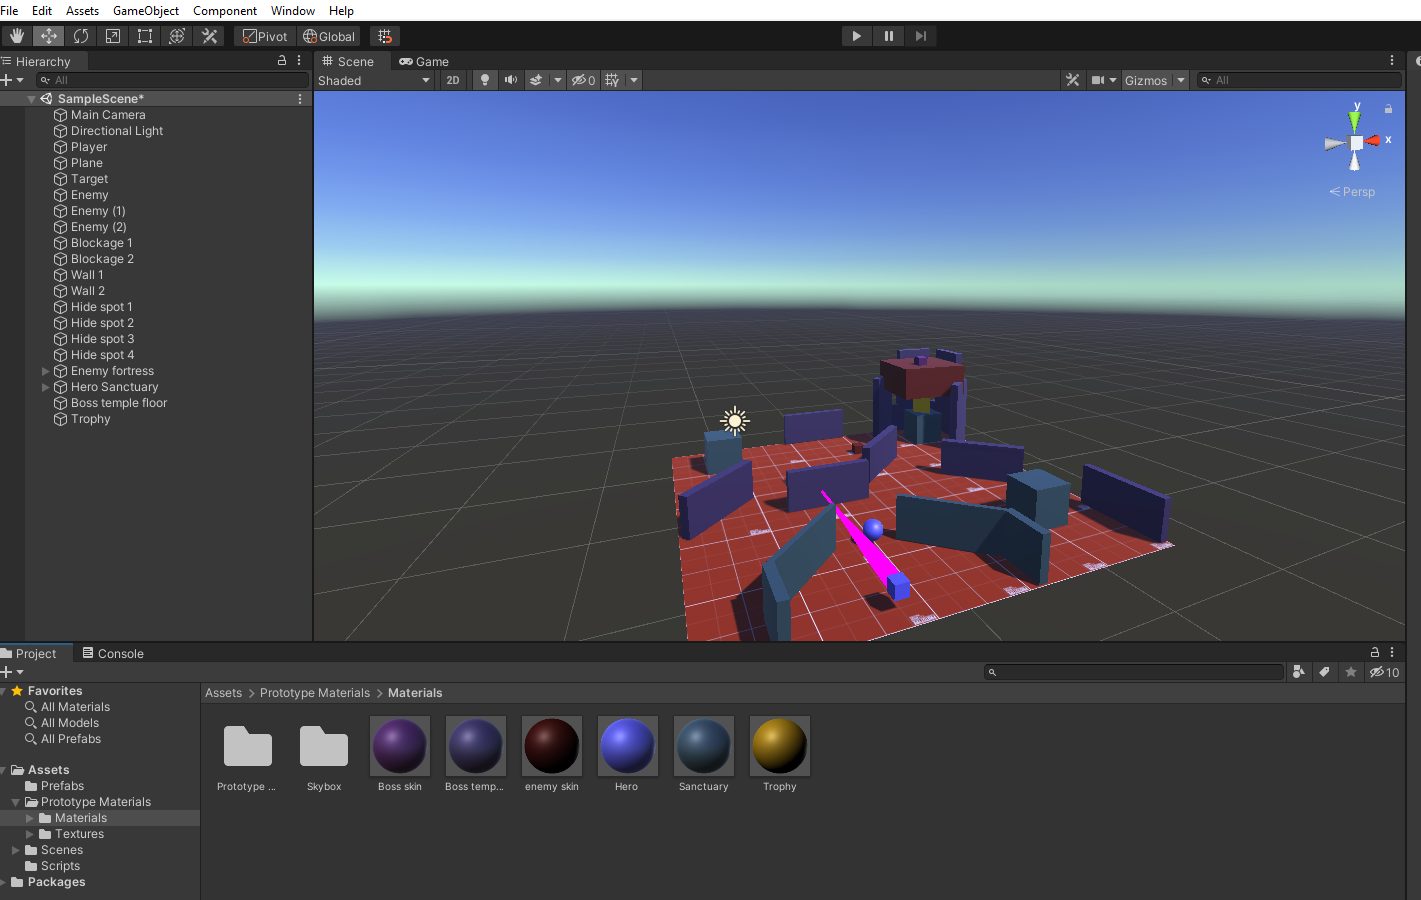Image resolution: width=1421 pixels, height=900 pixels.
Task: Open the grid settings dropdown arrow
Action: [634, 80]
